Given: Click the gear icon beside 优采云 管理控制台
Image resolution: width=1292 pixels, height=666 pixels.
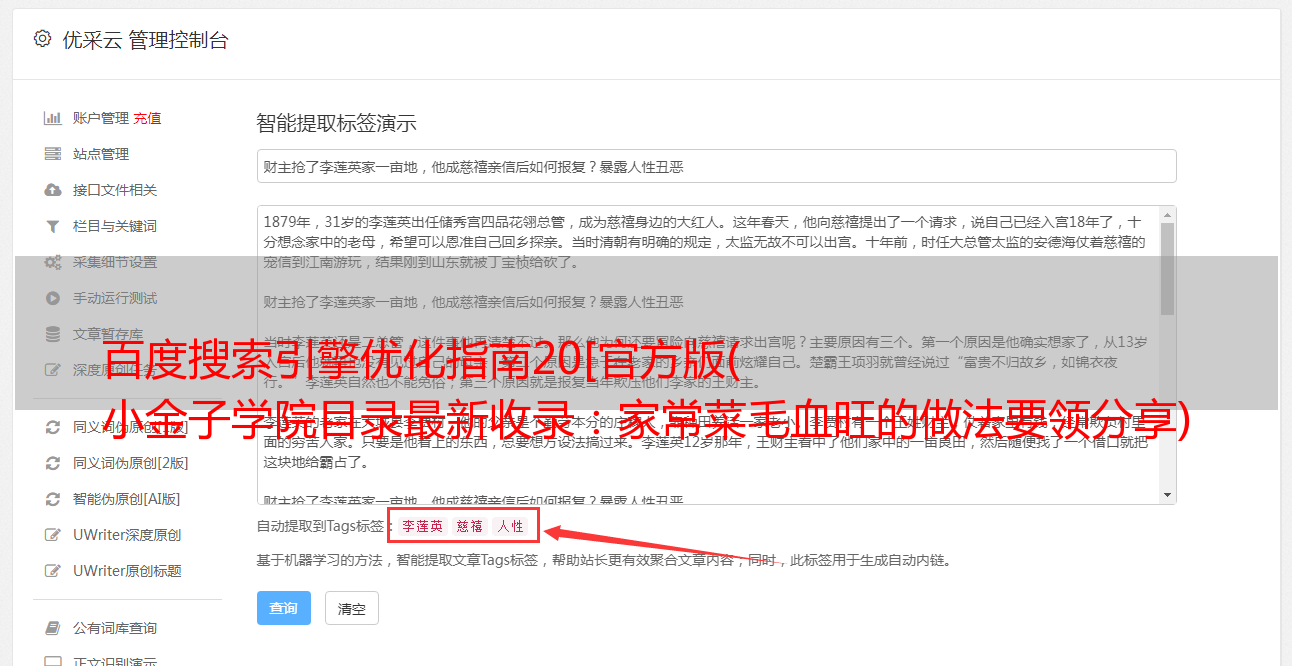Looking at the screenshot, I should [x=42, y=39].
